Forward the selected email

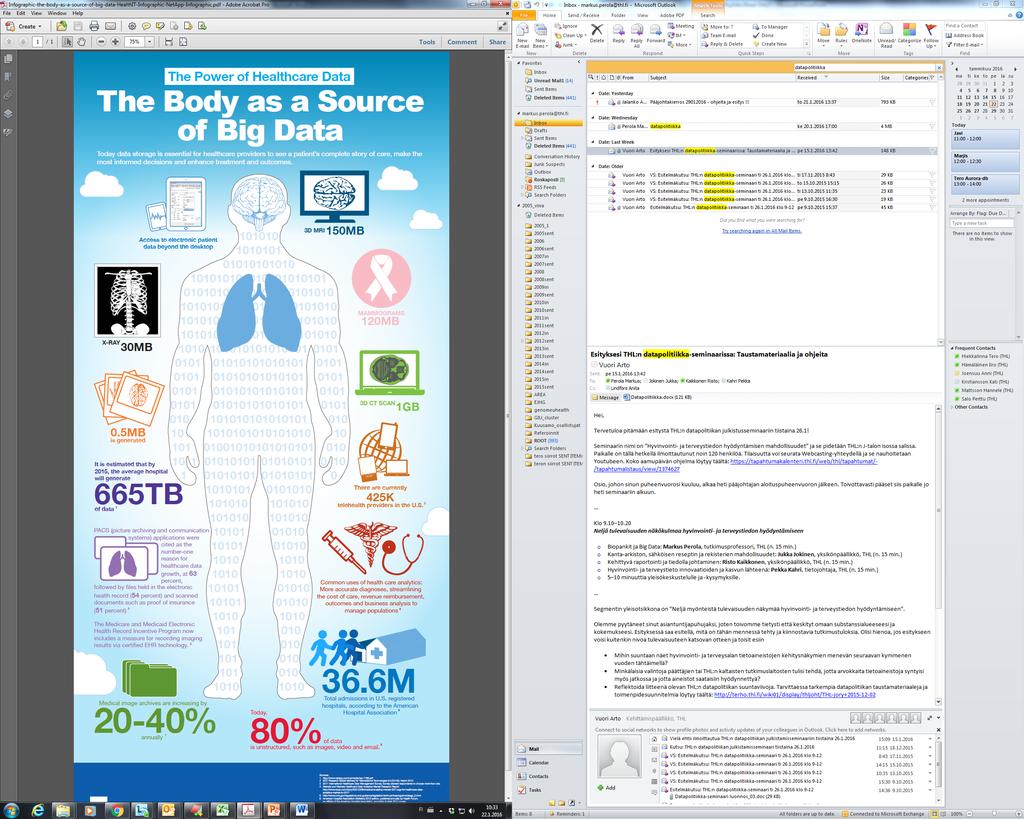656,33
